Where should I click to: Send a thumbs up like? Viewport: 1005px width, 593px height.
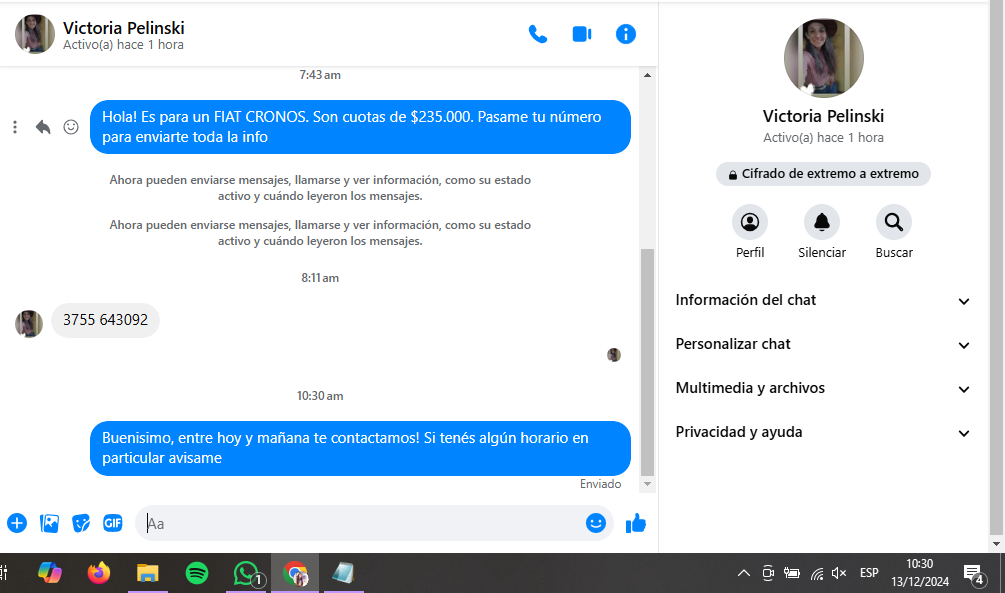(x=636, y=523)
